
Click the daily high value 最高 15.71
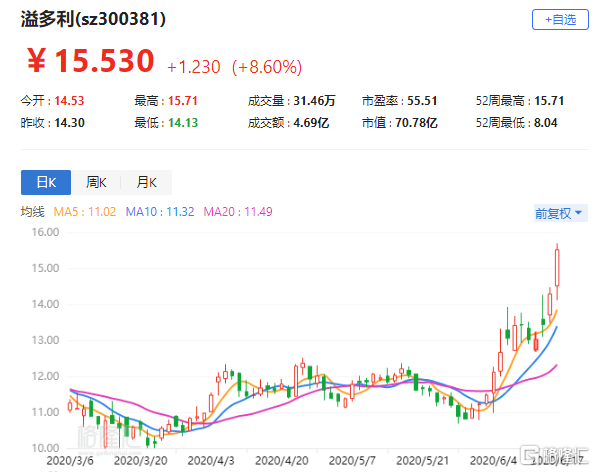pos(183,101)
